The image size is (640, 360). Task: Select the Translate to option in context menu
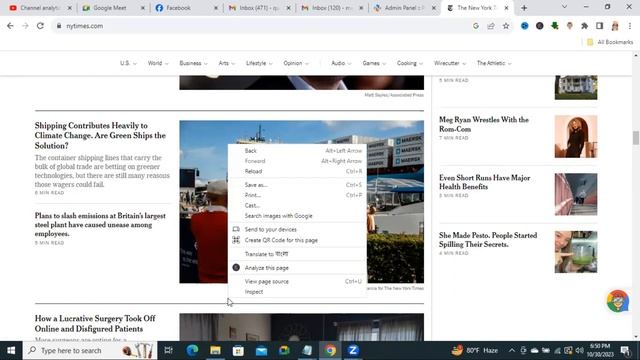point(297,254)
